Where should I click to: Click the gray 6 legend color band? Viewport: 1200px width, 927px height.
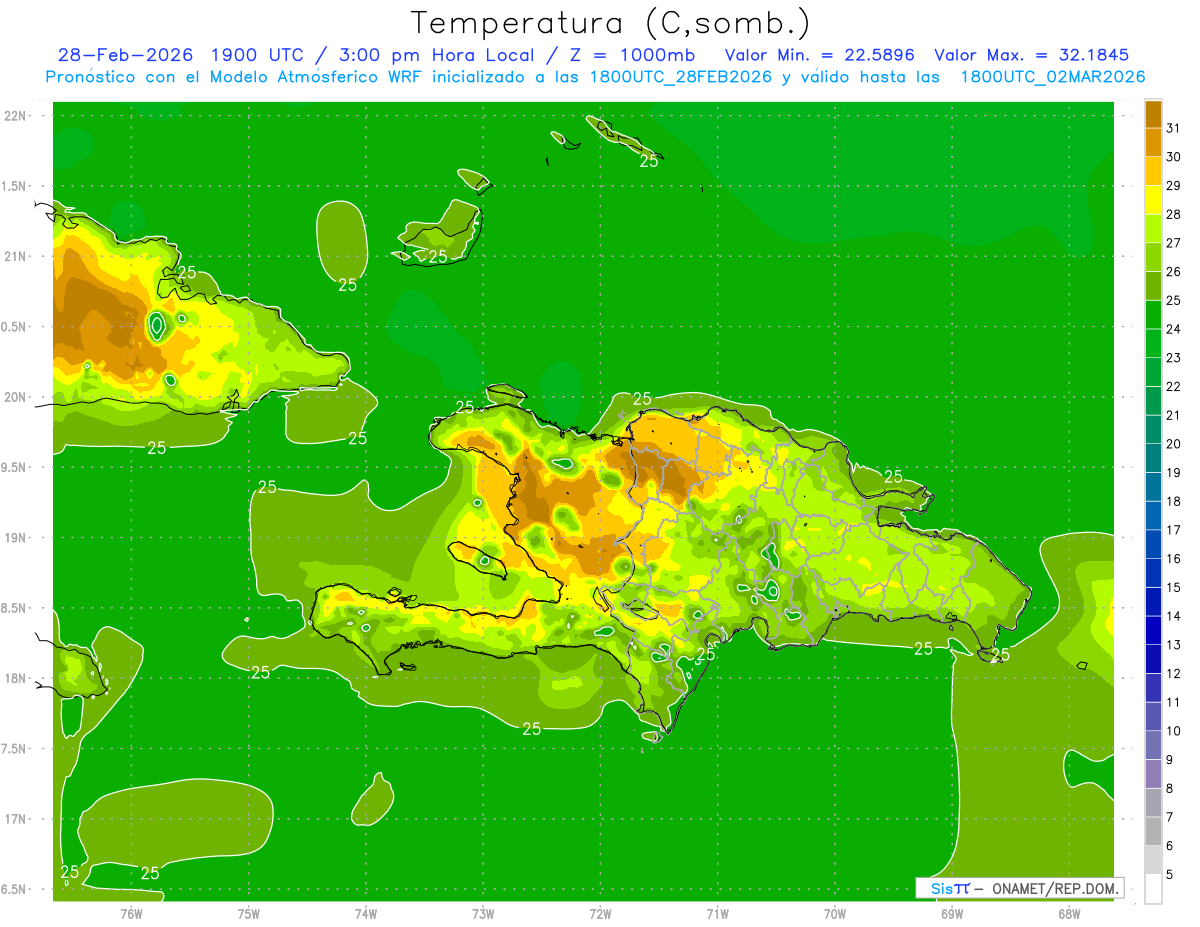coord(1153,832)
